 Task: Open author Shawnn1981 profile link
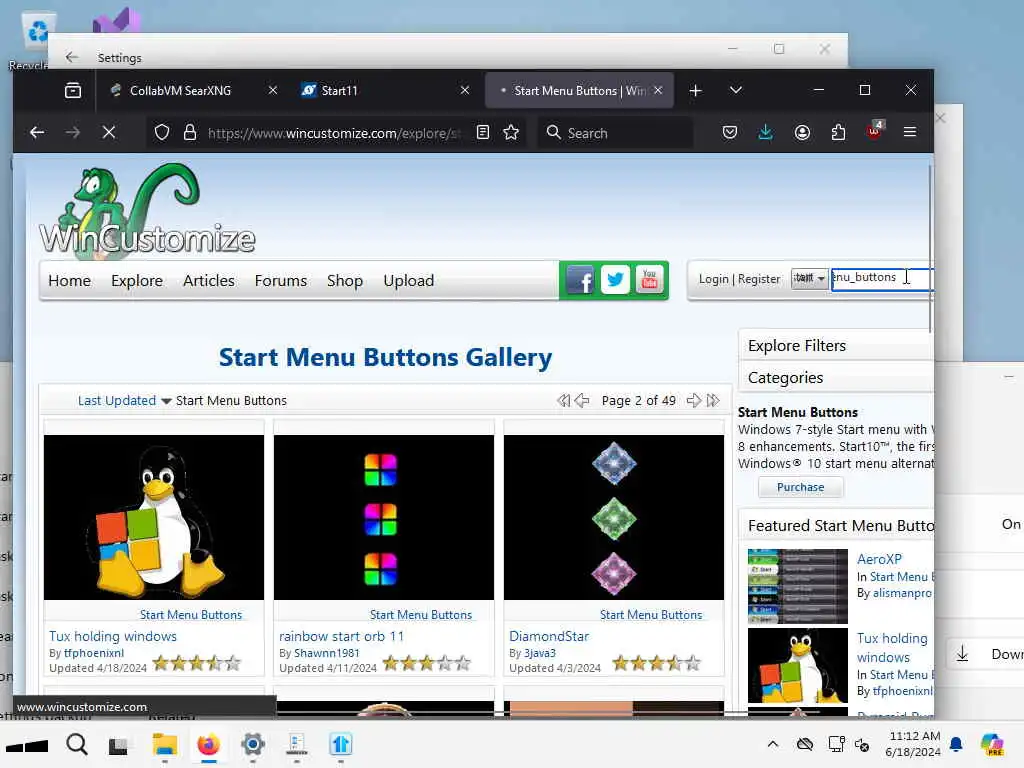click(x=327, y=653)
